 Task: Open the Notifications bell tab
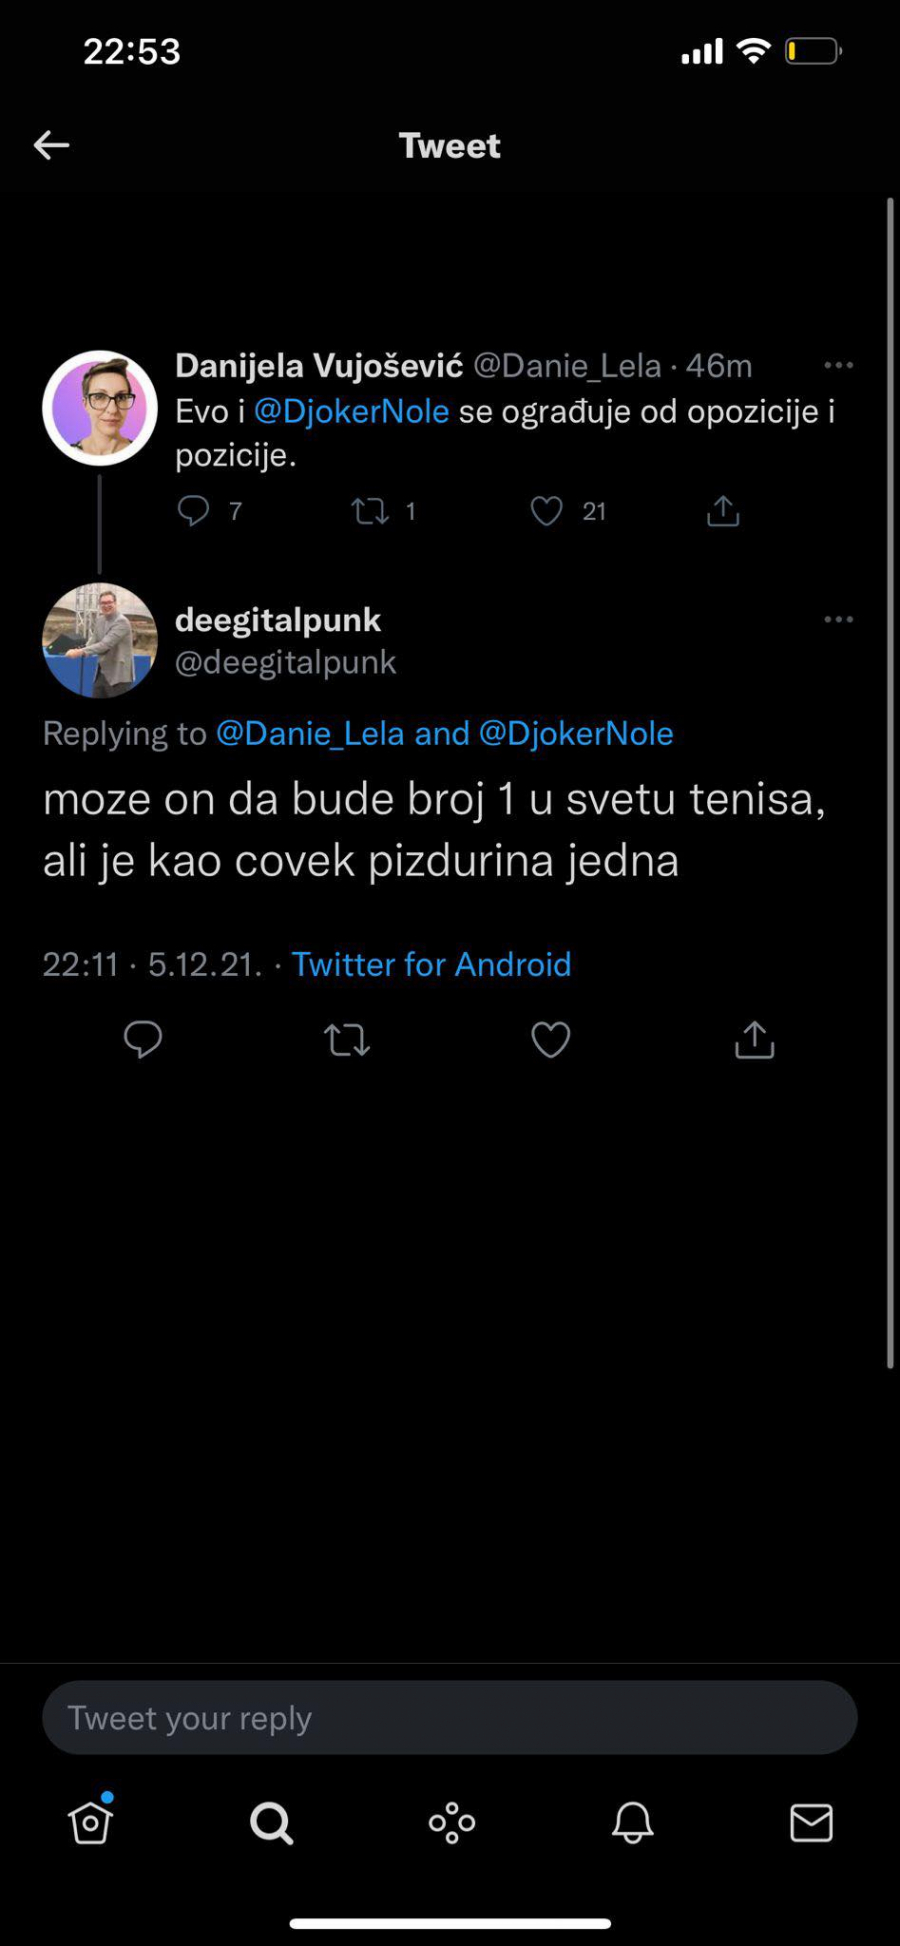click(x=632, y=1823)
